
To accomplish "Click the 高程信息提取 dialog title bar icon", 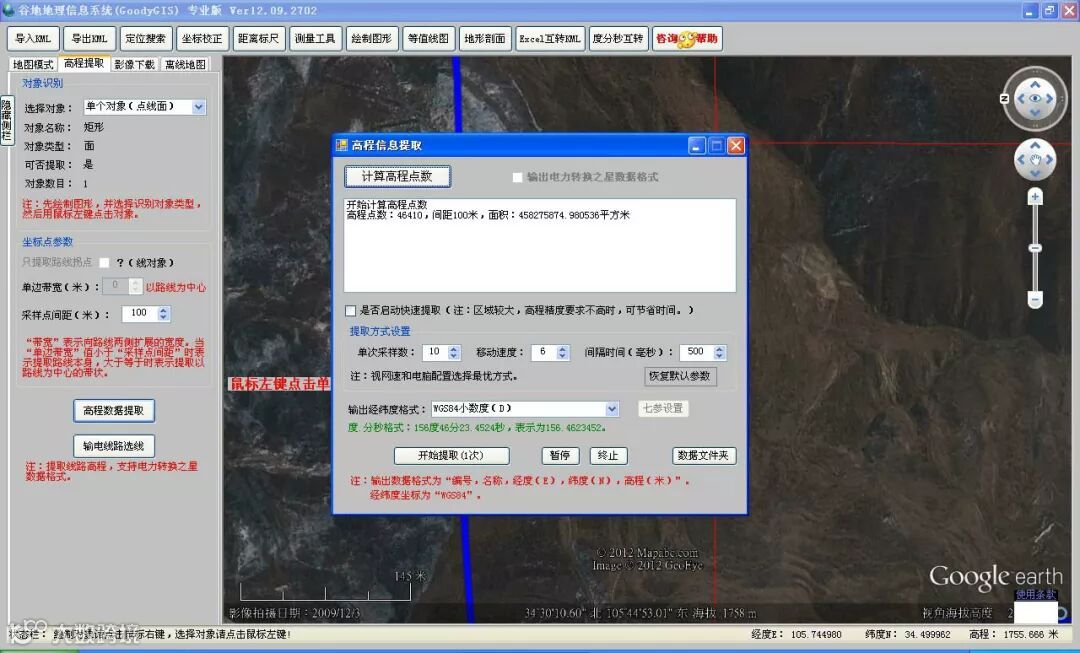I will point(341,145).
